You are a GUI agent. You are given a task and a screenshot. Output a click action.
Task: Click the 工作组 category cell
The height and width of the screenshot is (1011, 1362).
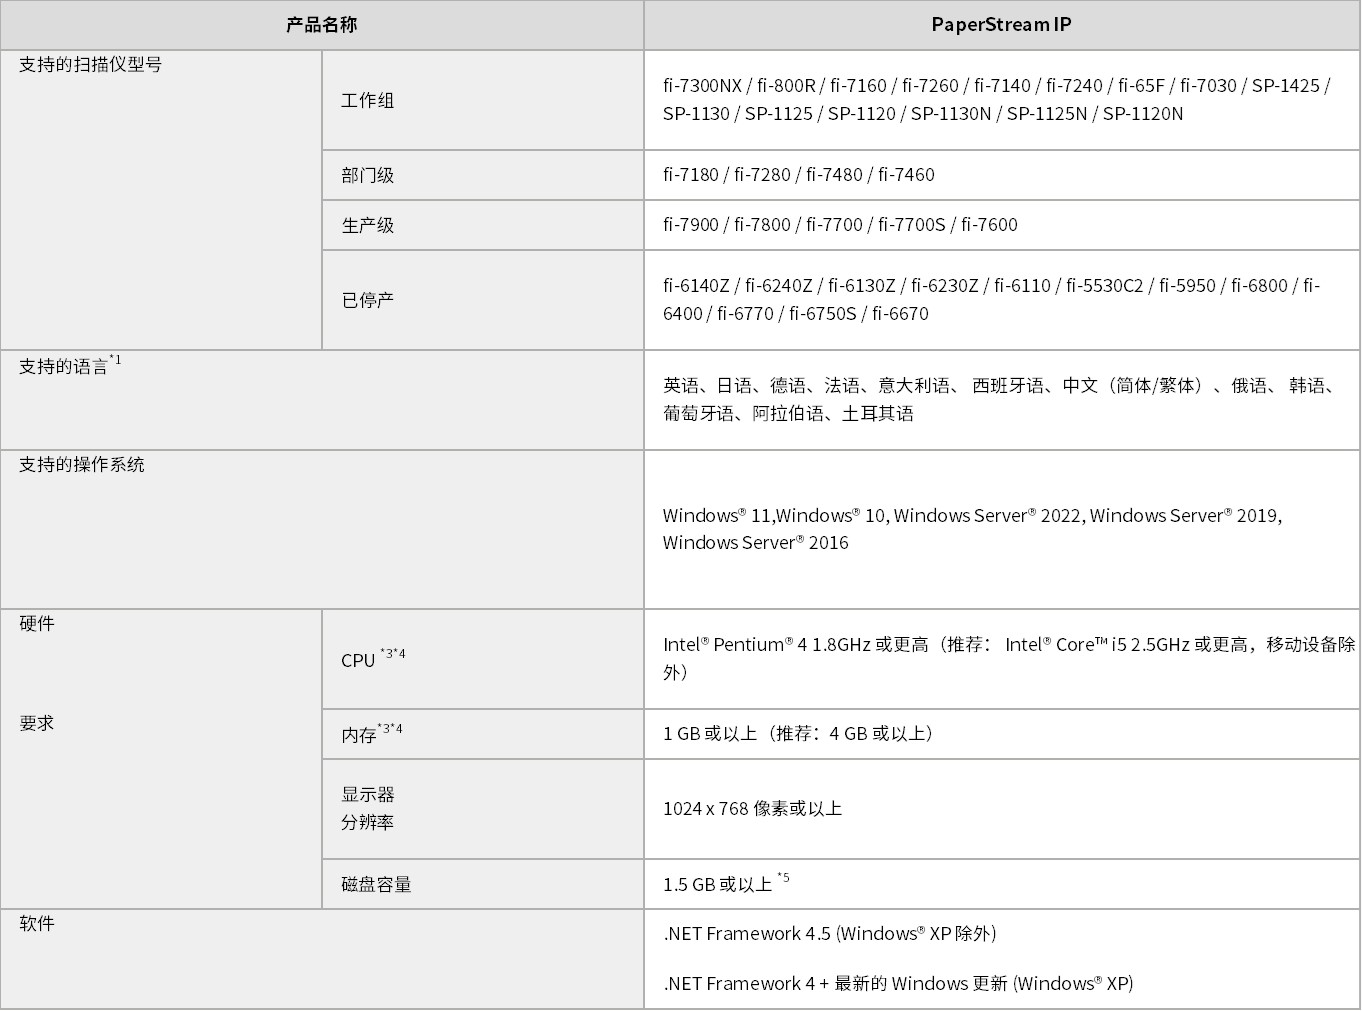(x=483, y=100)
